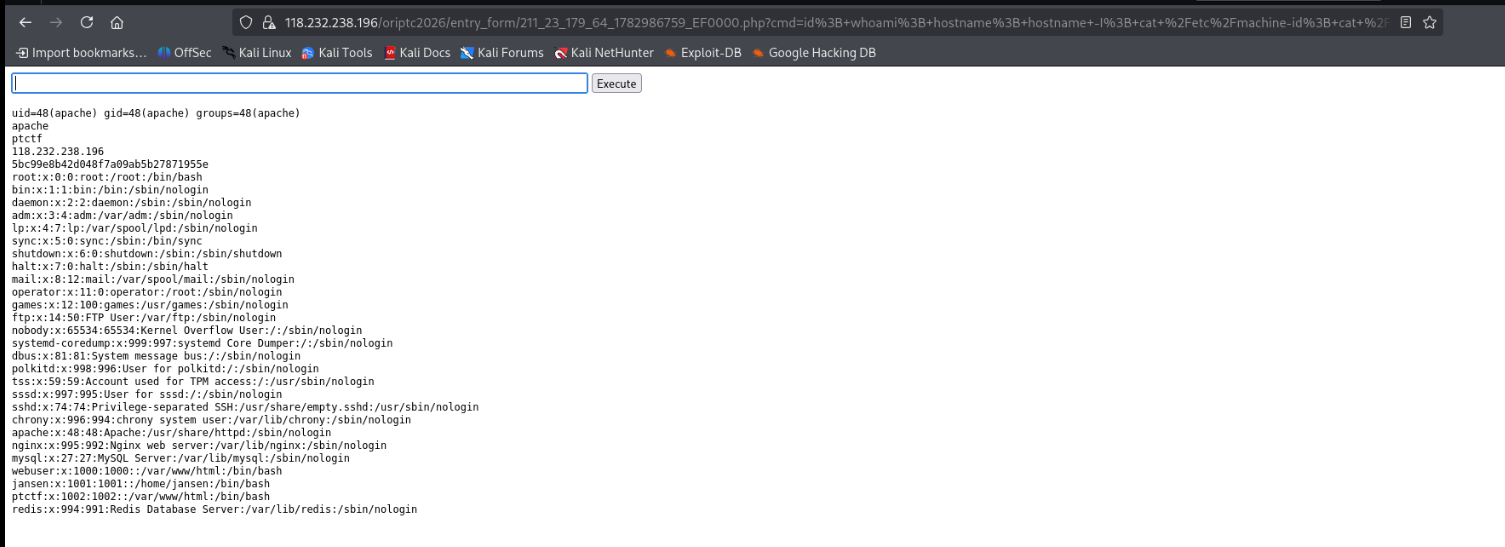Select the uid=48(apache) output line
The width and height of the screenshot is (1505, 547).
click(156, 114)
